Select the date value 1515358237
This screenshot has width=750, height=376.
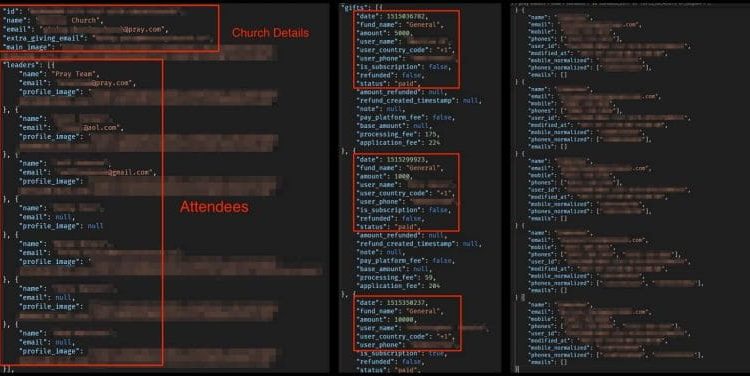406,303
